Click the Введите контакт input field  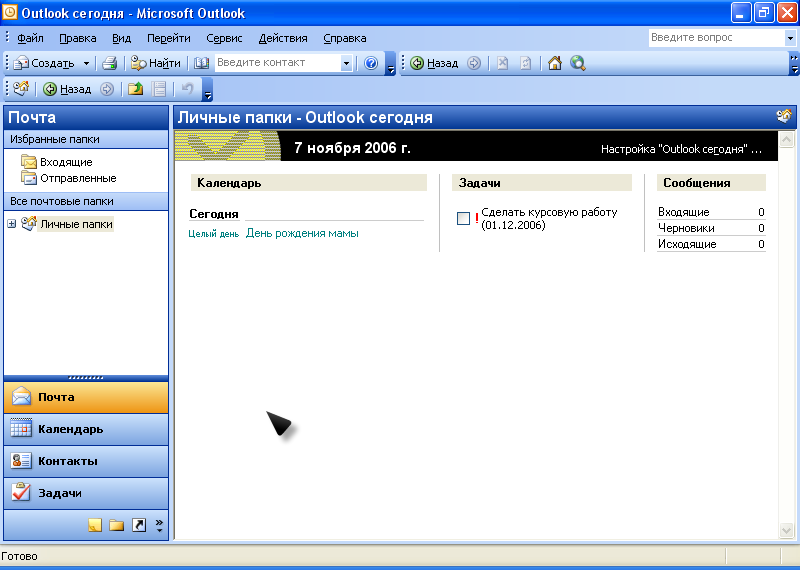278,63
